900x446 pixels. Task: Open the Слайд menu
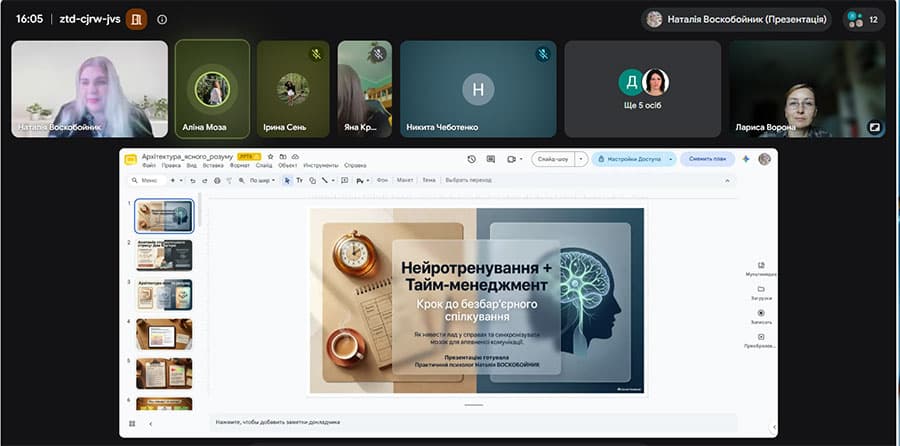click(264, 165)
